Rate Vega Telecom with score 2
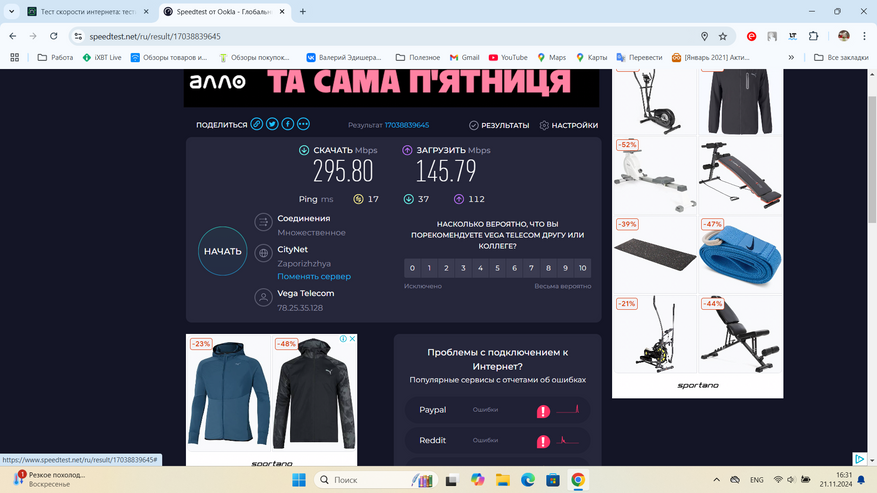This screenshot has height=493, width=877. [x=446, y=268]
